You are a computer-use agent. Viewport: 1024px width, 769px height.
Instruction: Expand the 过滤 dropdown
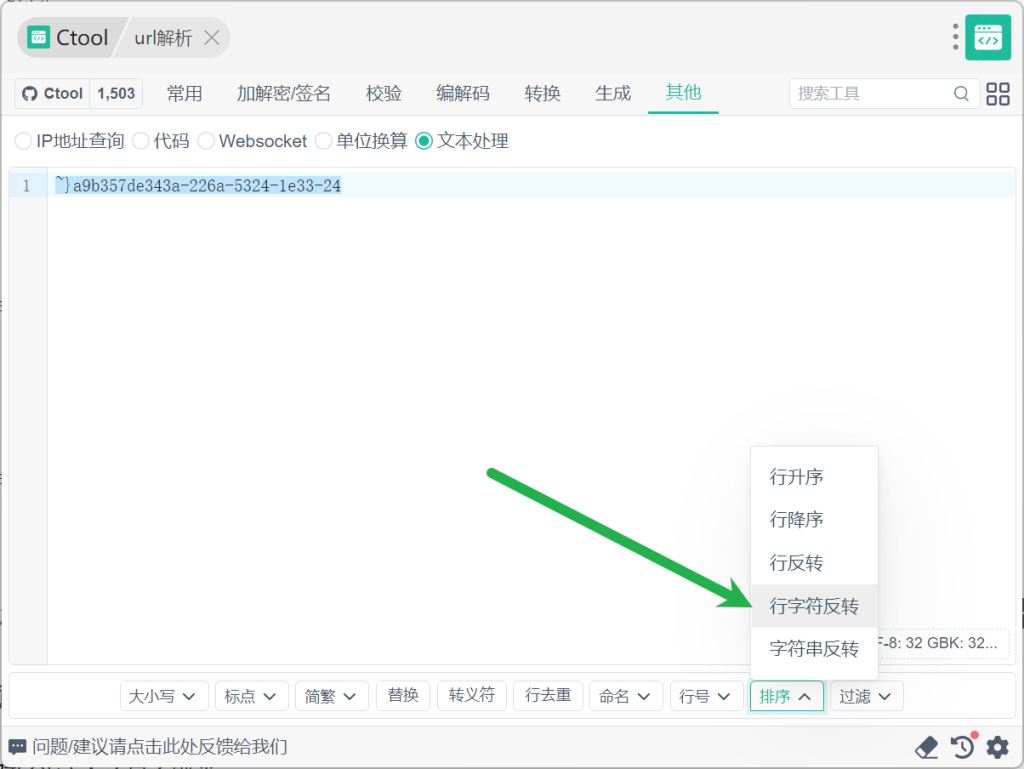(866, 696)
